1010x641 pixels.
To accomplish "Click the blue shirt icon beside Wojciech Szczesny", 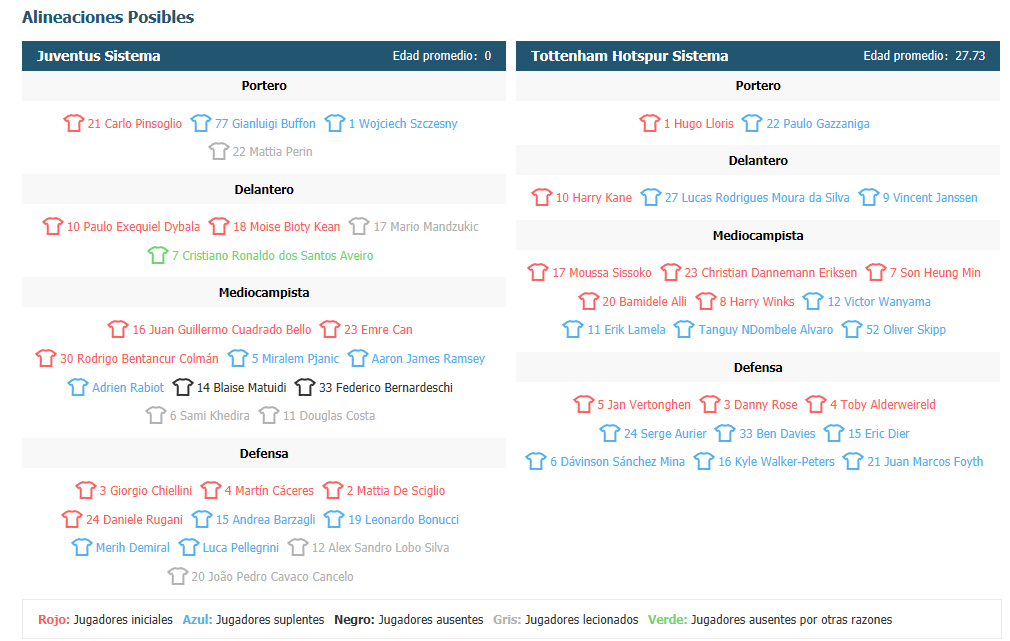I will pos(335,123).
